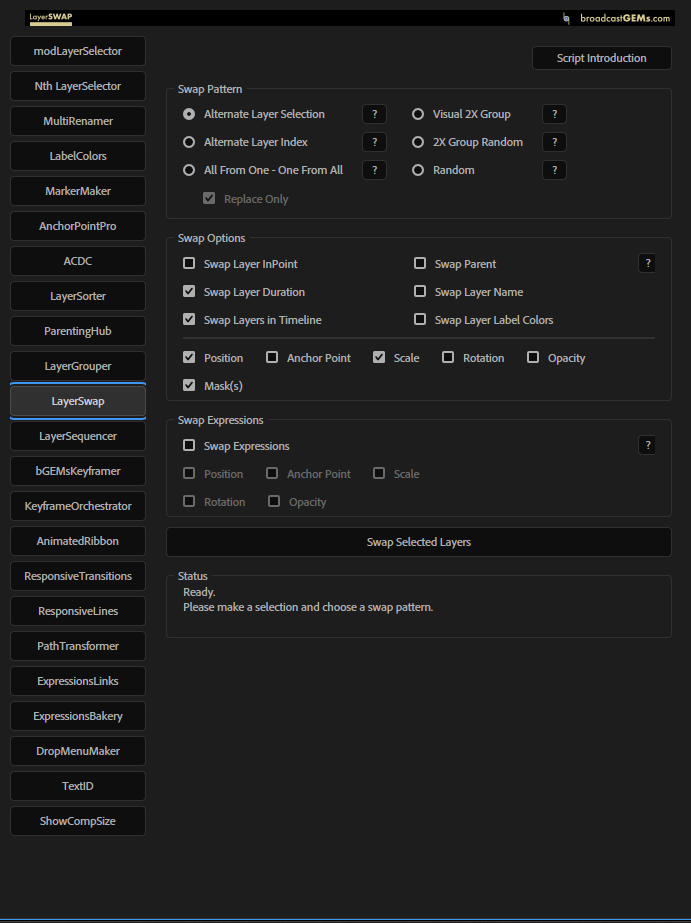Image resolution: width=691 pixels, height=923 pixels.
Task: Click Swap Expressions help question mark
Action: pyautogui.click(x=647, y=445)
